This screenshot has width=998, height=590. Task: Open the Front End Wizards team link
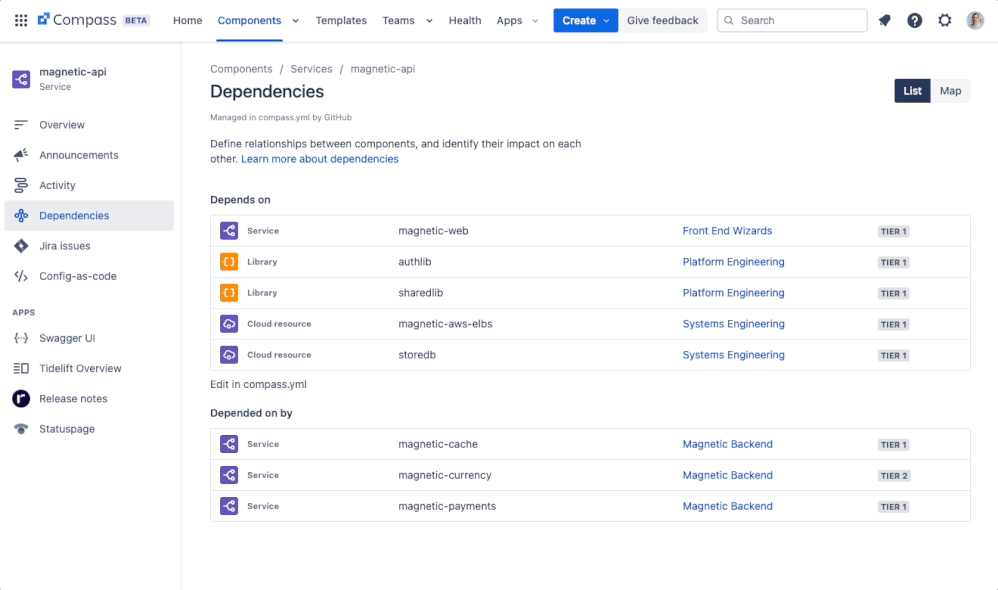[727, 231]
